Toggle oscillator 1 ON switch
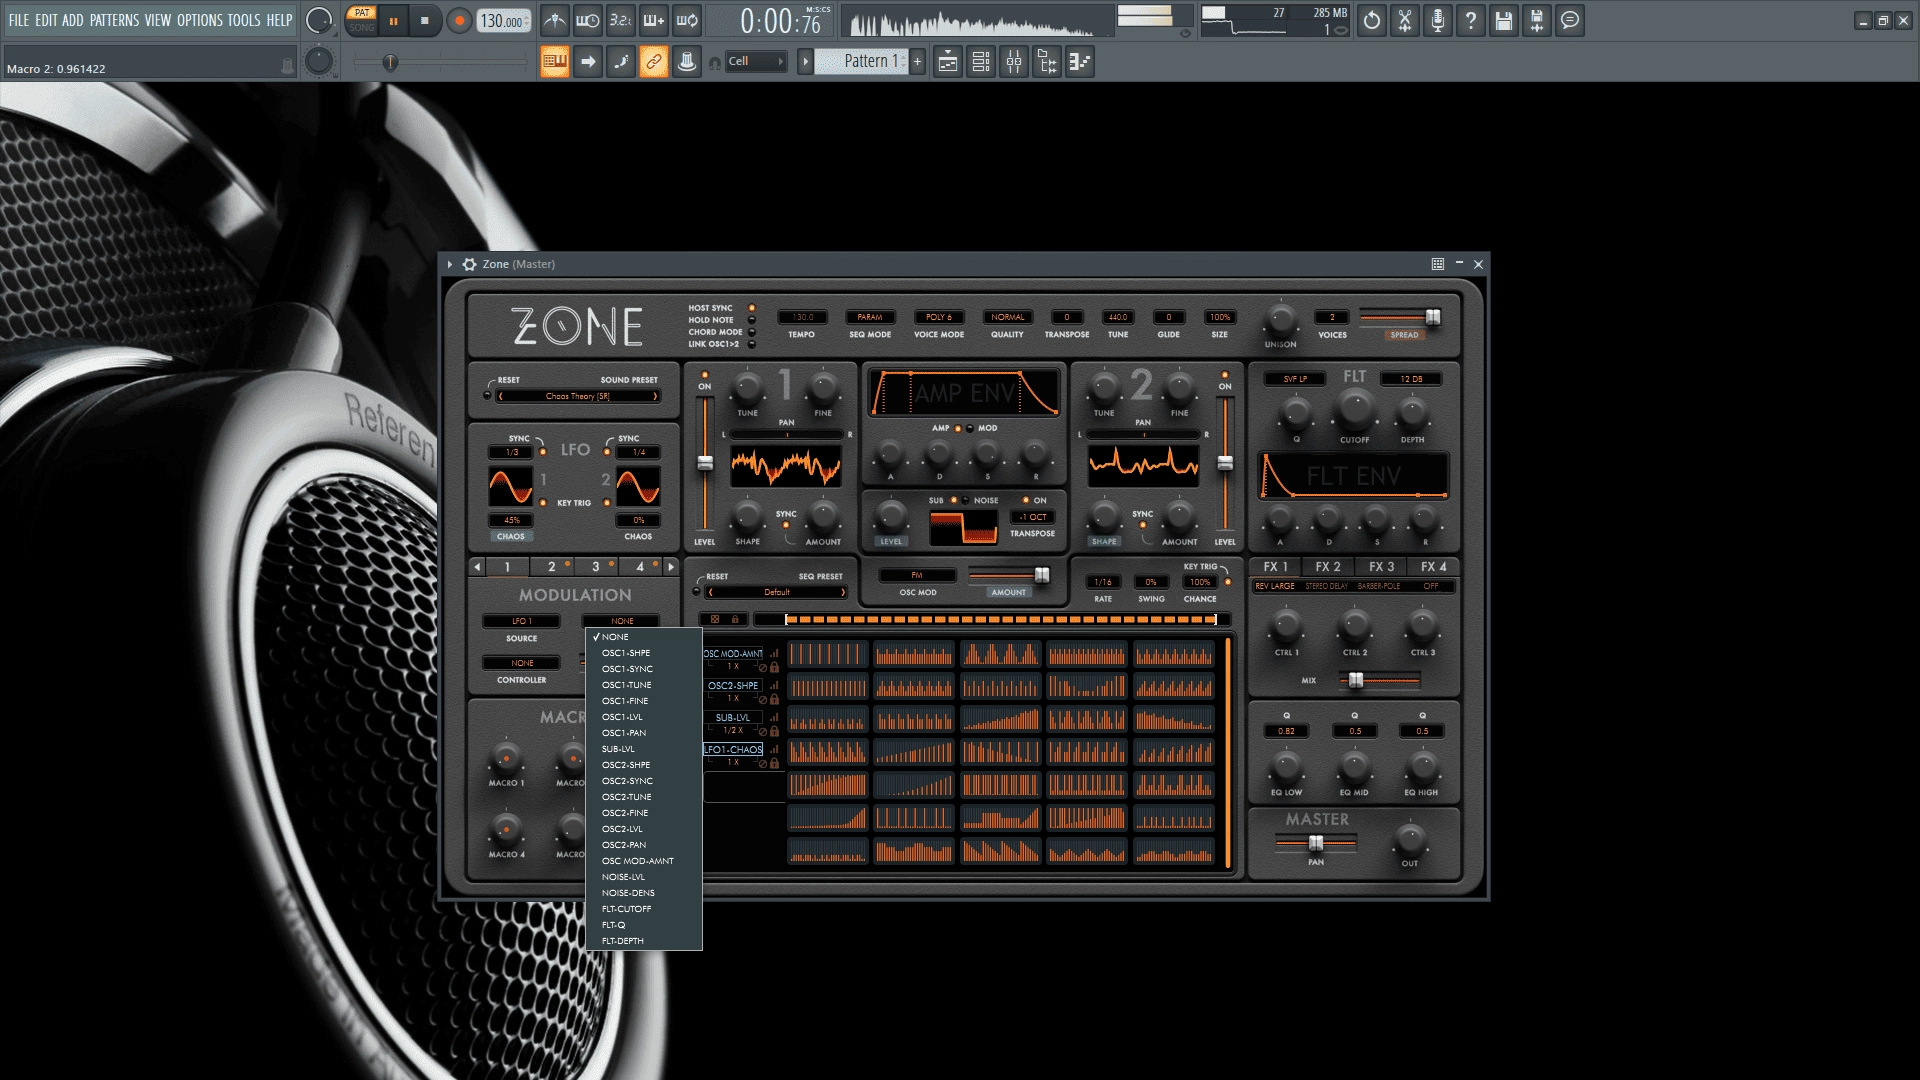This screenshot has width=1920, height=1080. point(705,376)
